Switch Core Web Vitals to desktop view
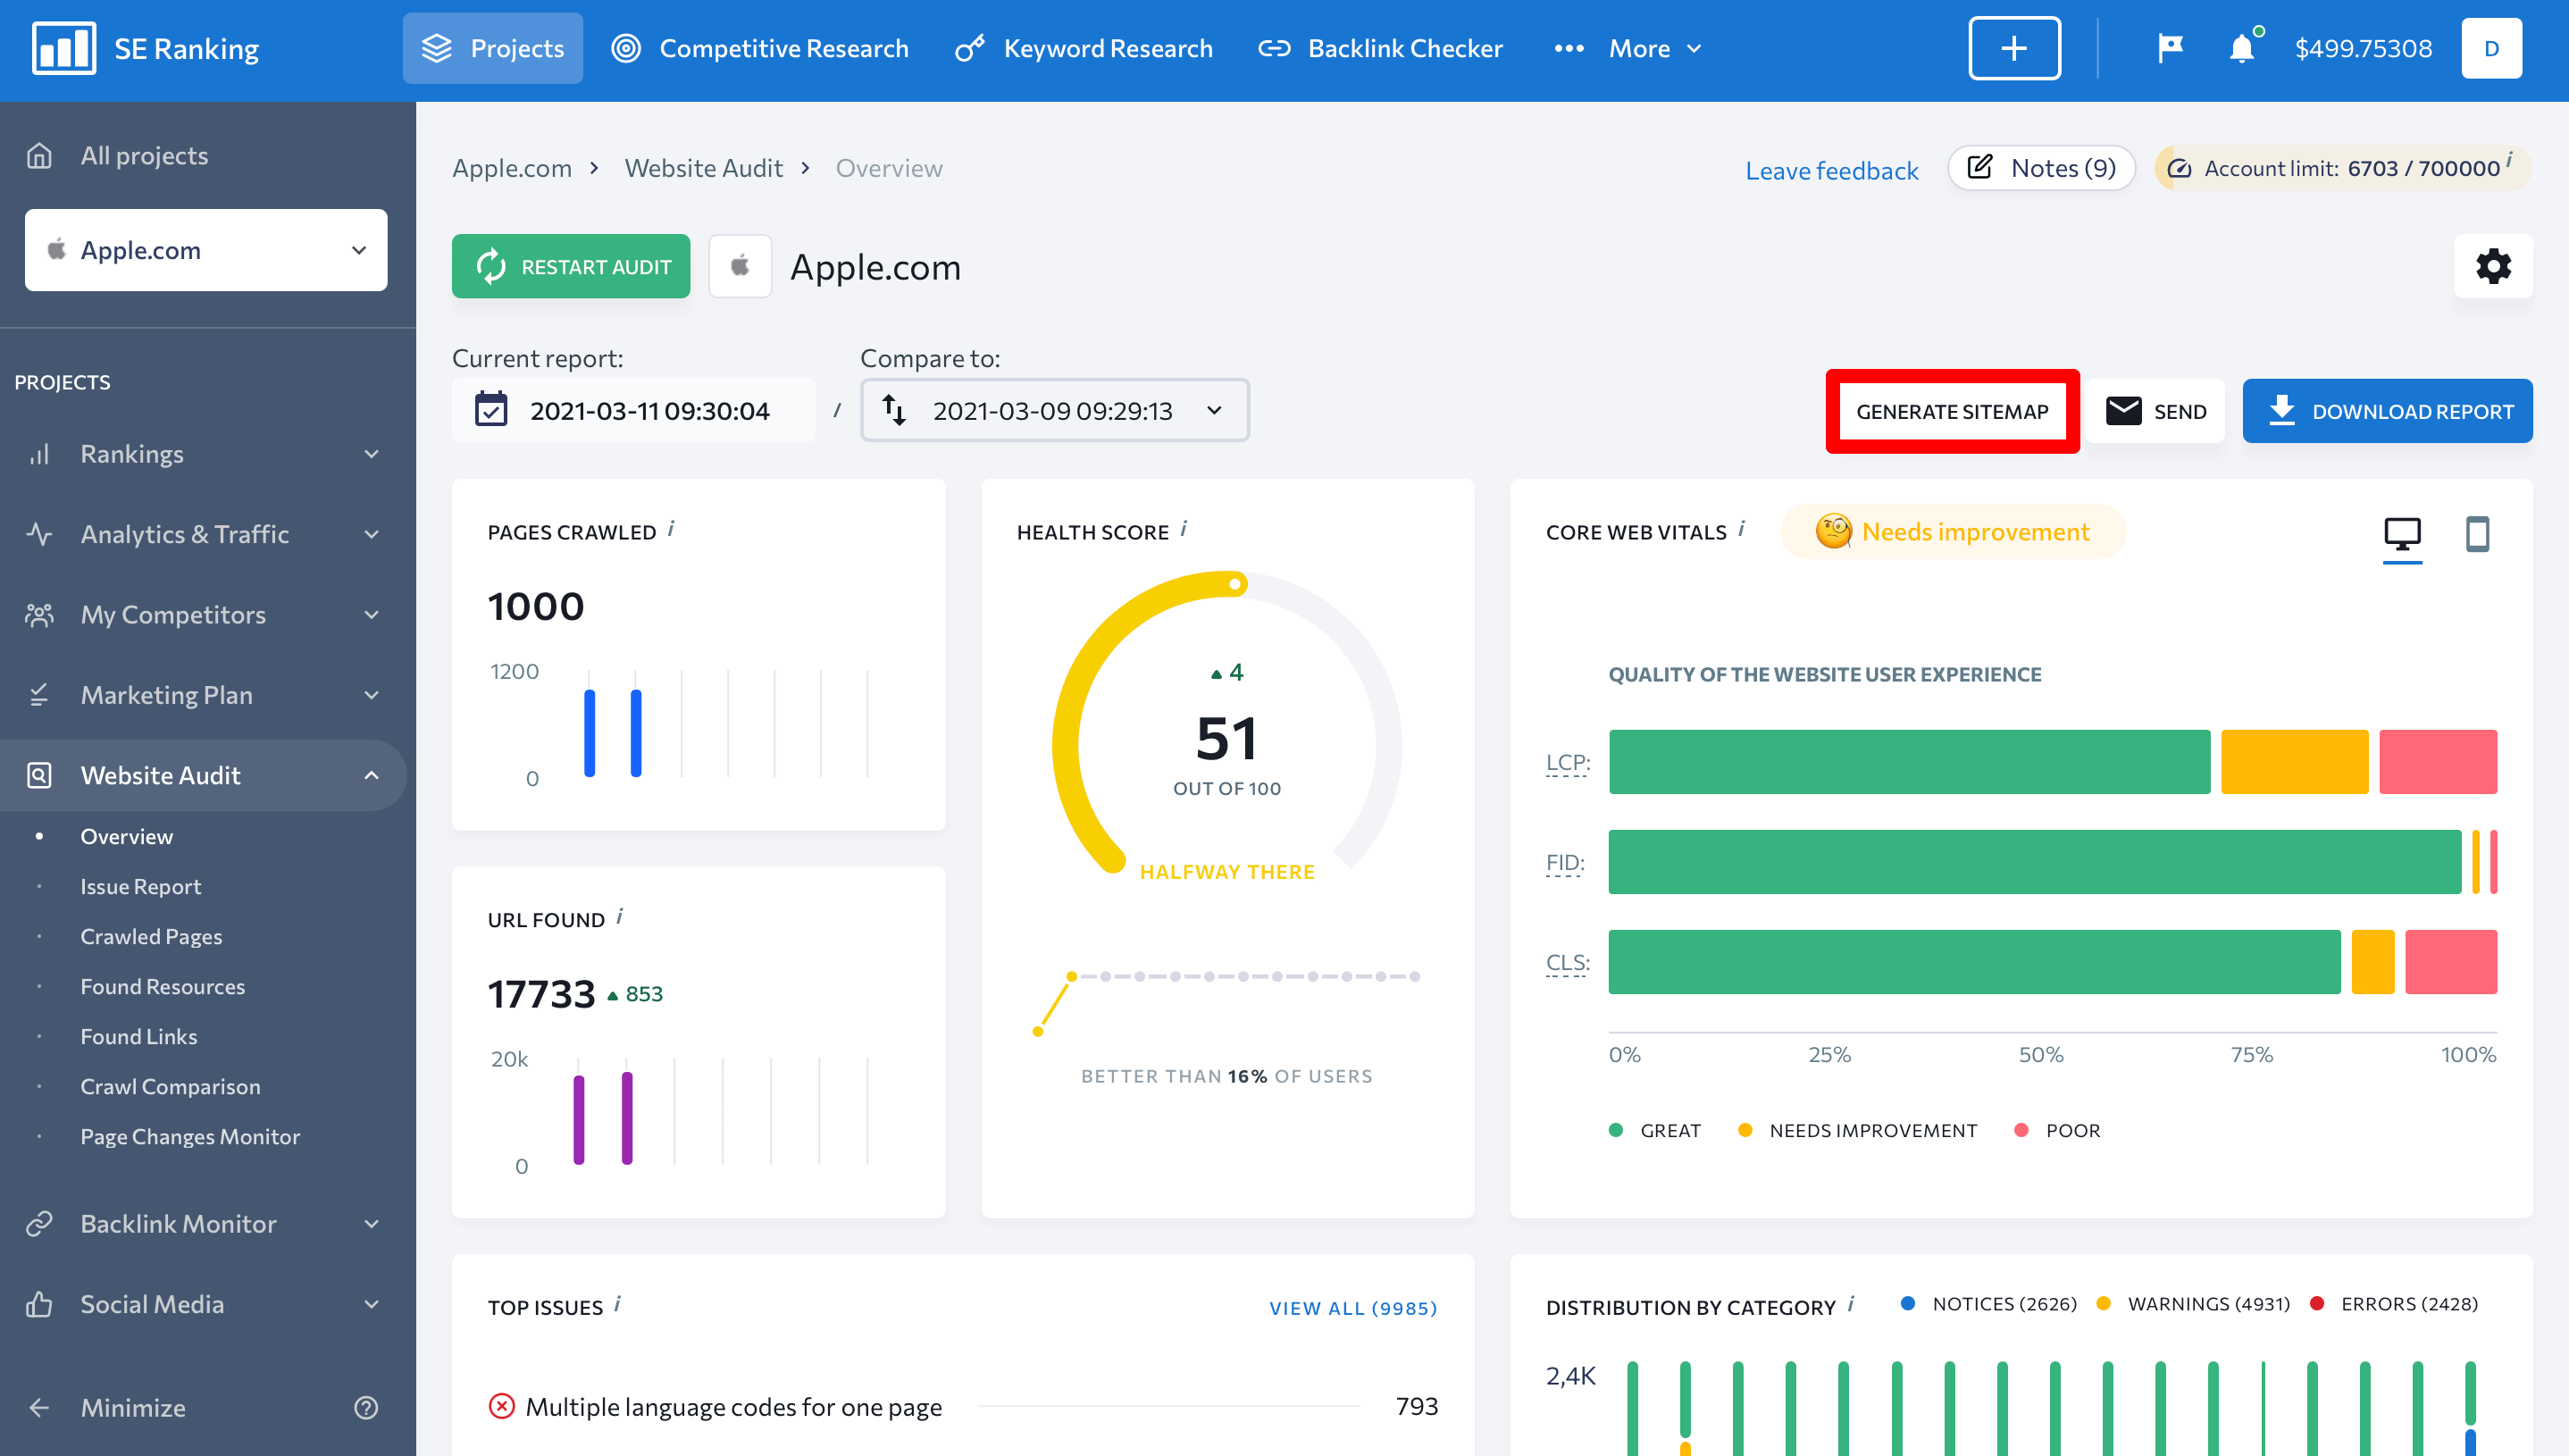This screenshot has width=2569, height=1456. (2402, 534)
